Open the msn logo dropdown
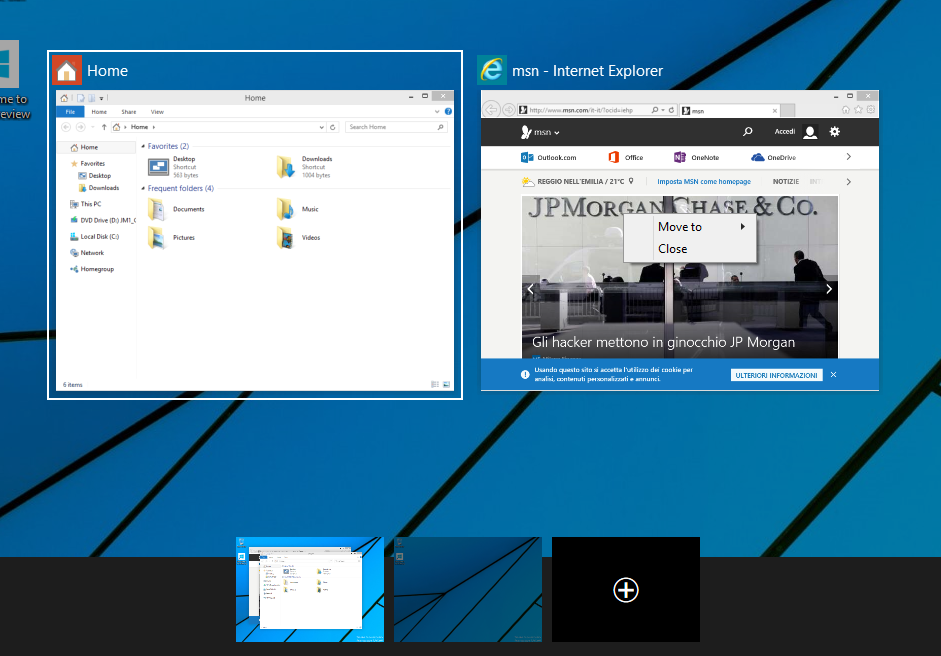Viewport: 941px width, 656px height. (x=540, y=132)
